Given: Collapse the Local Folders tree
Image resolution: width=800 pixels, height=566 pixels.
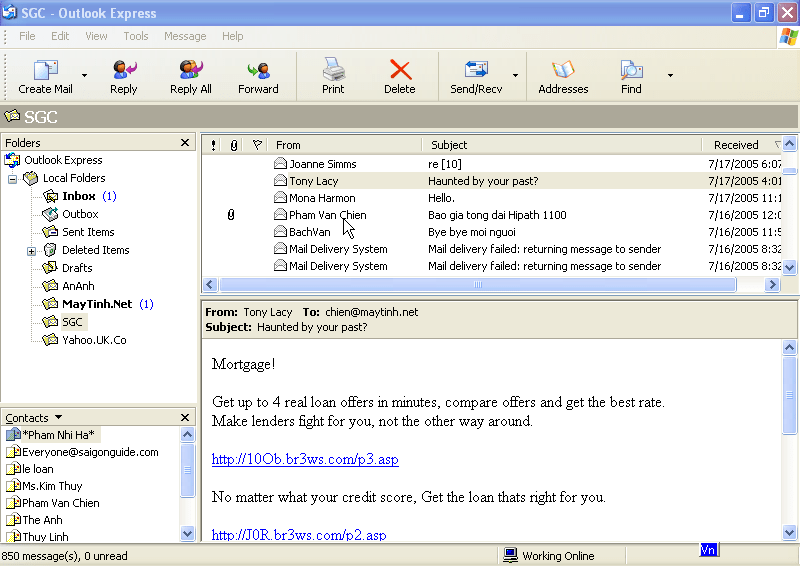Looking at the screenshot, I should [13, 179].
